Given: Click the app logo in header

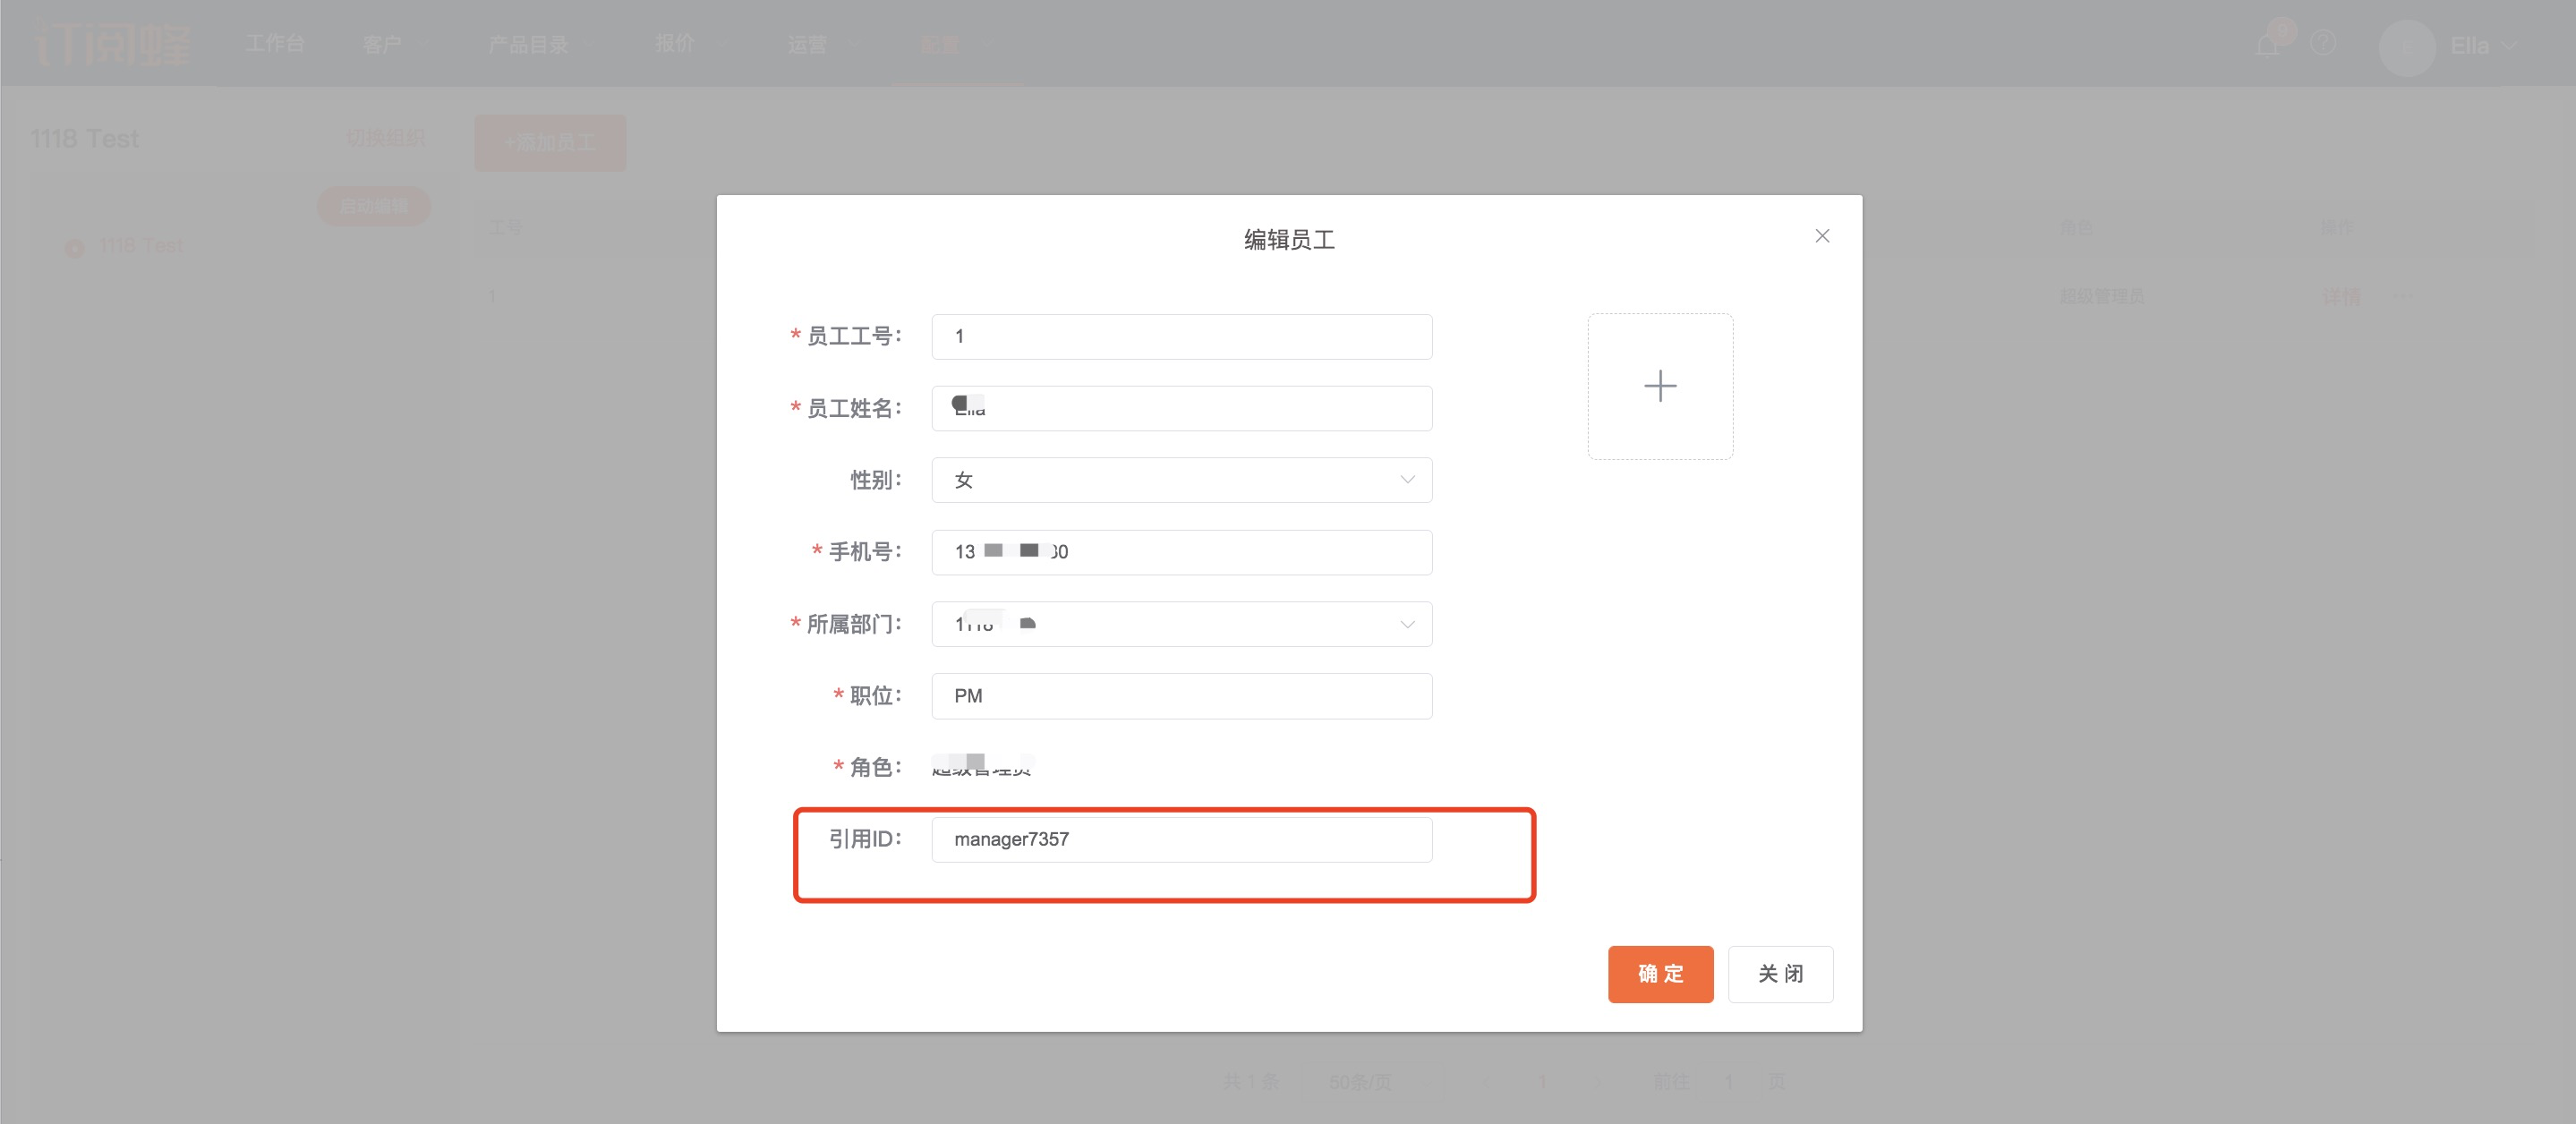Looking at the screenshot, I should pyautogui.click(x=112, y=44).
